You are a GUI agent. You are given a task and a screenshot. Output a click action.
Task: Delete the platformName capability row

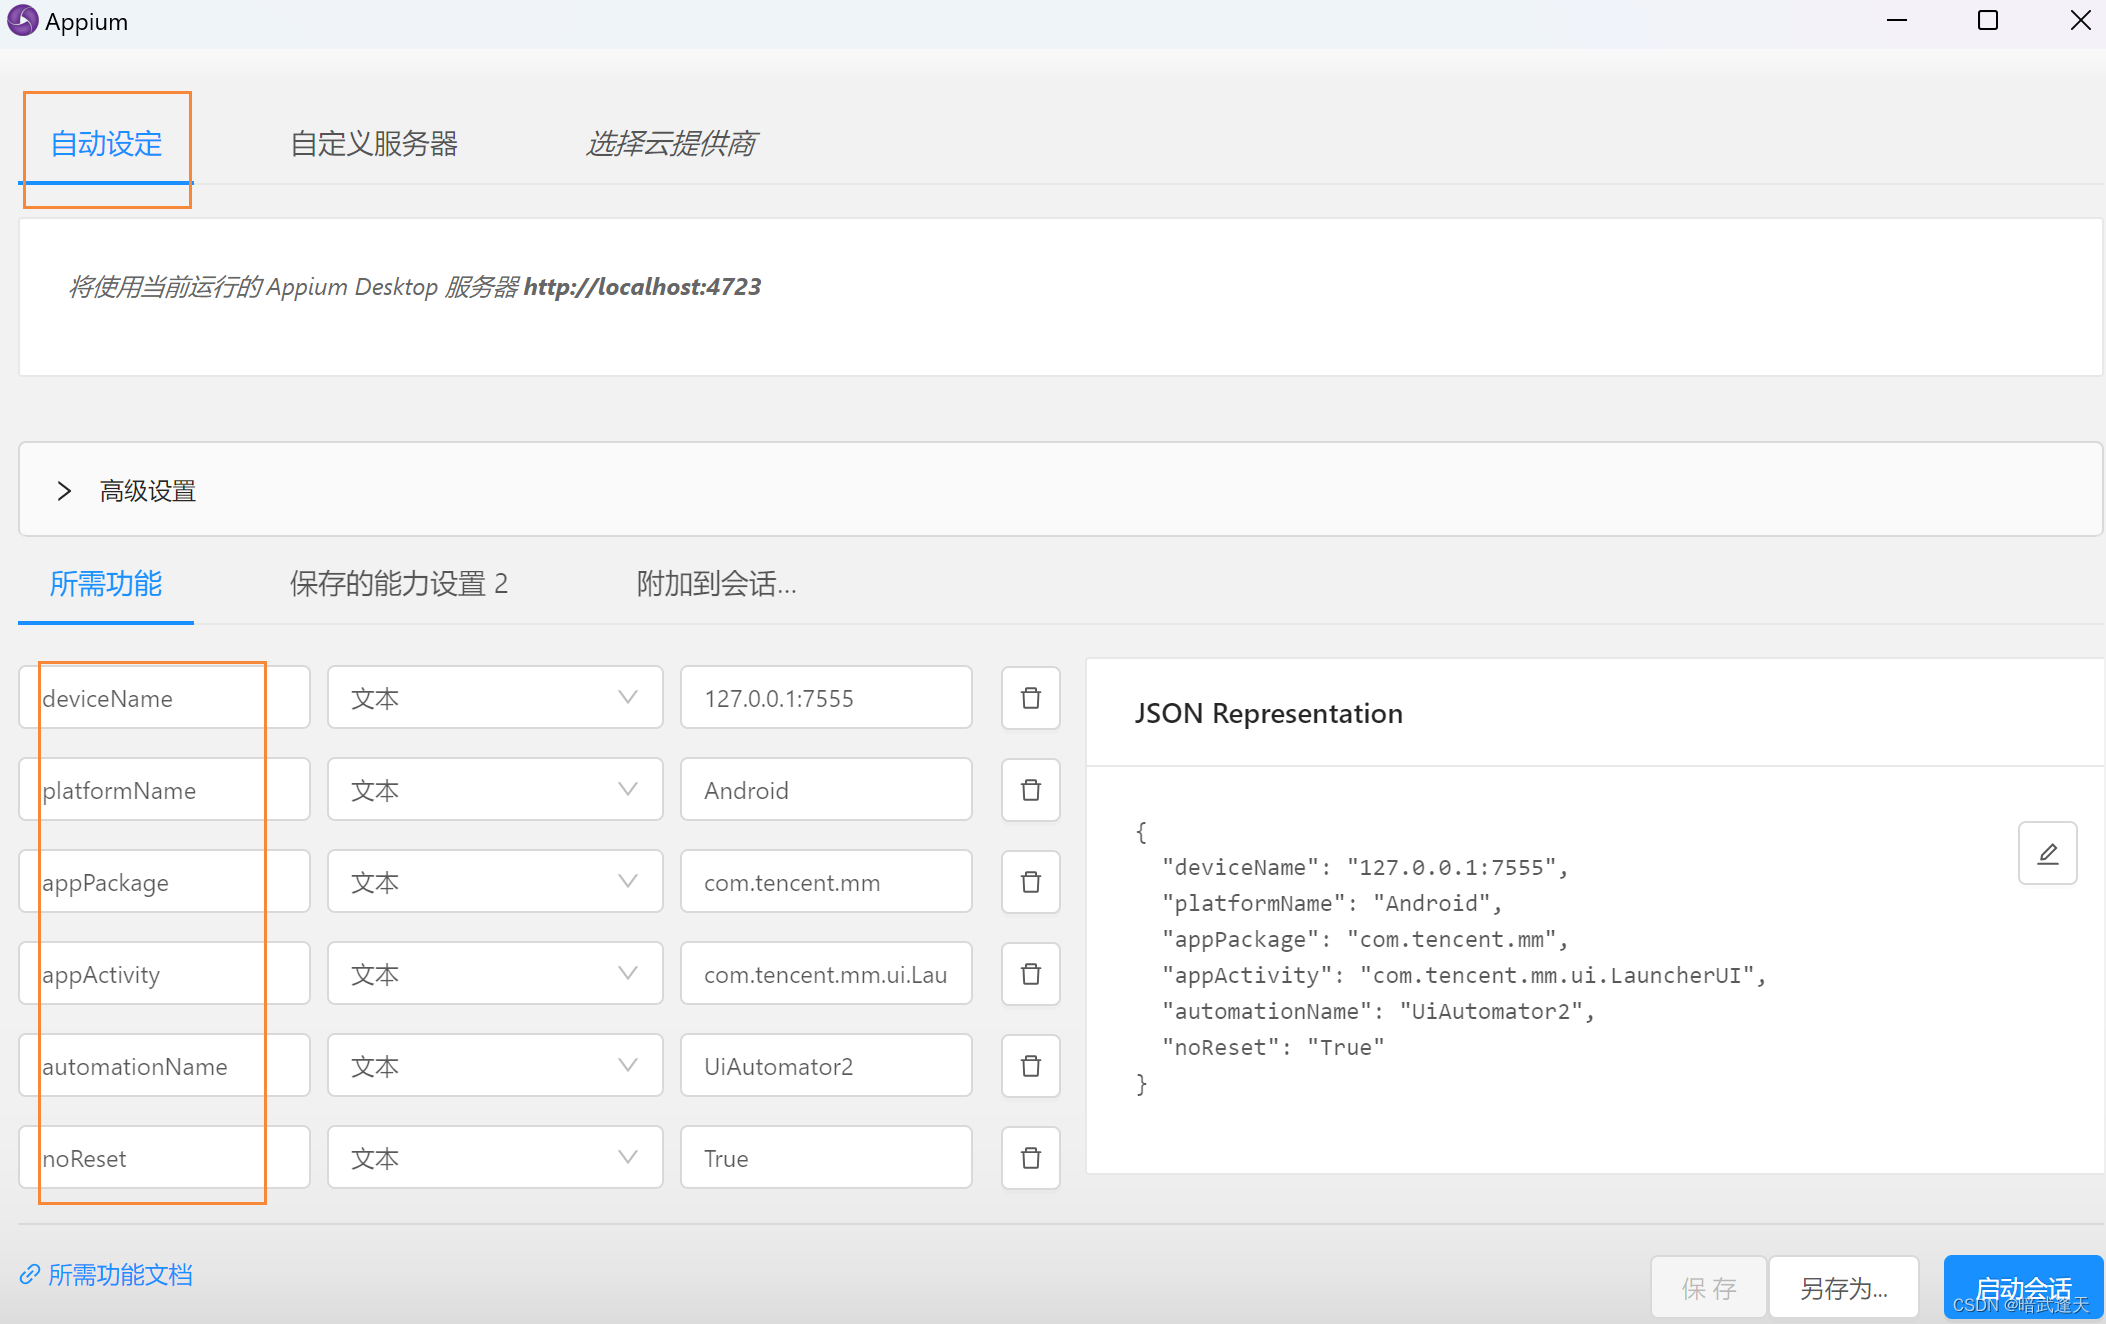[1030, 790]
